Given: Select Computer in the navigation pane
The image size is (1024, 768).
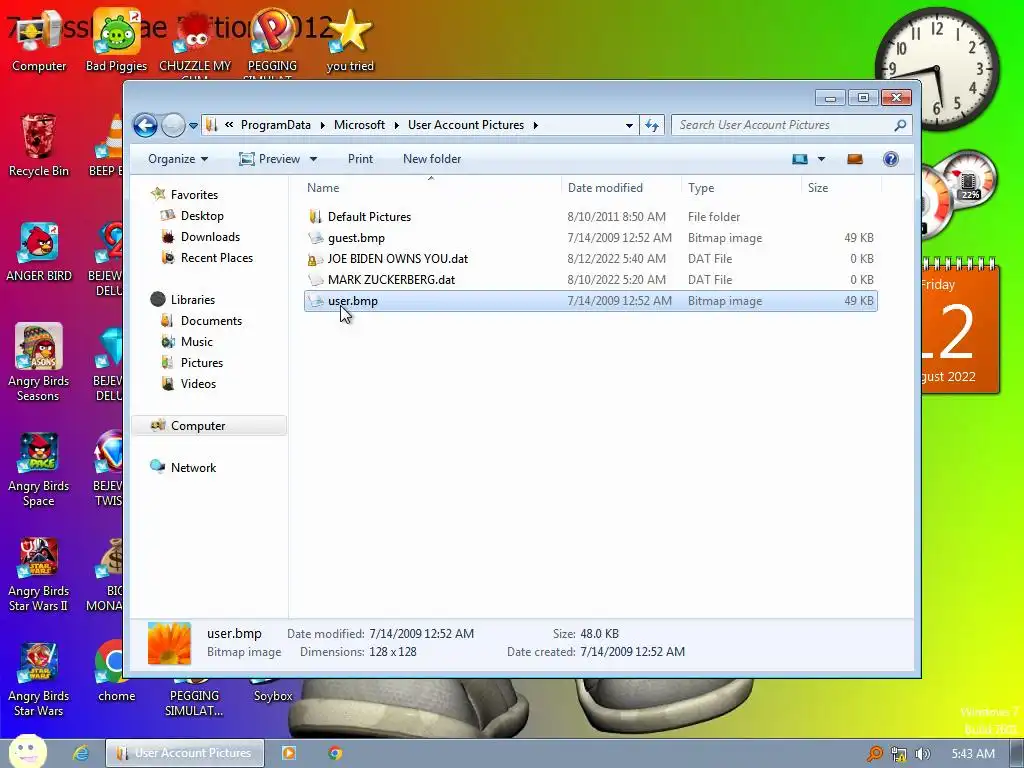Looking at the screenshot, I should point(209,426).
